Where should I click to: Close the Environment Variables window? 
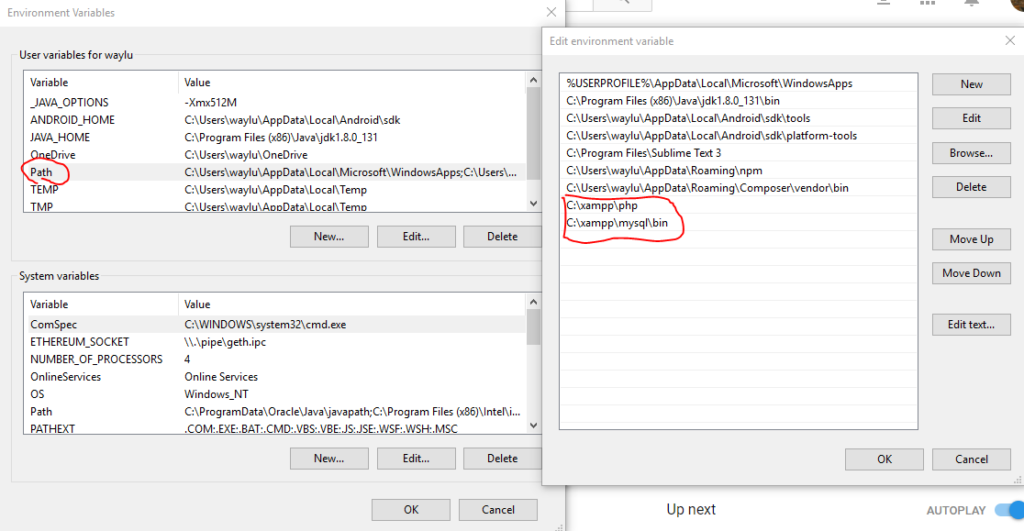551,12
